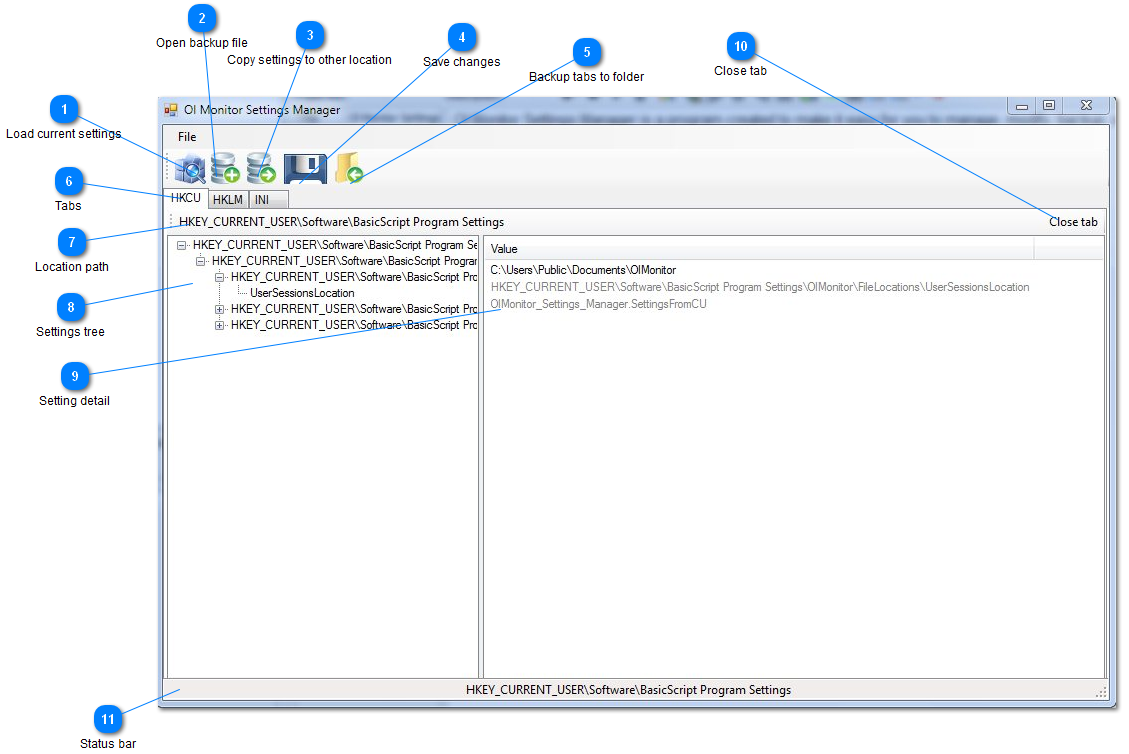Save changes with the floppy disk icon
The width and height of the screenshot is (1129, 754).
(x=305, y=169)
